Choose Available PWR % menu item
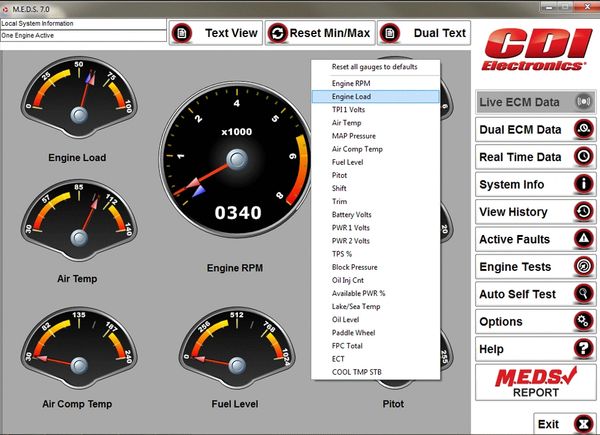The image size is (600, 435). click(x=376, y=293)
